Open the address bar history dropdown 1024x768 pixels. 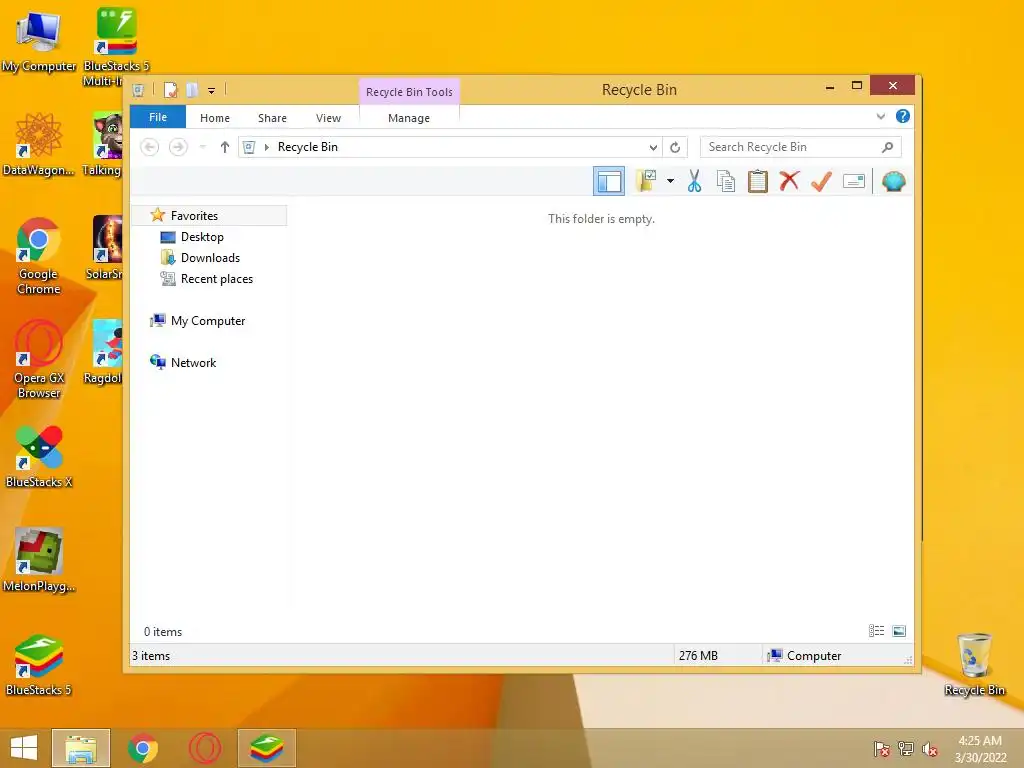[653, 147]
